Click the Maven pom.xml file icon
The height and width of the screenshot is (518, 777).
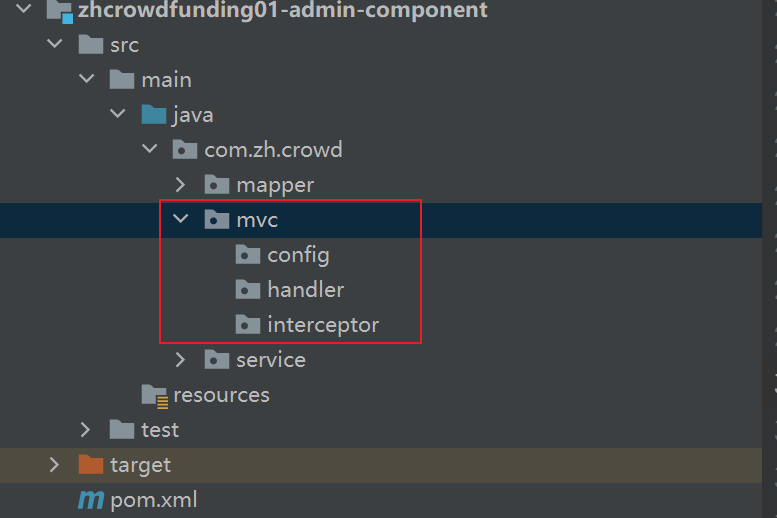(91, 499)
